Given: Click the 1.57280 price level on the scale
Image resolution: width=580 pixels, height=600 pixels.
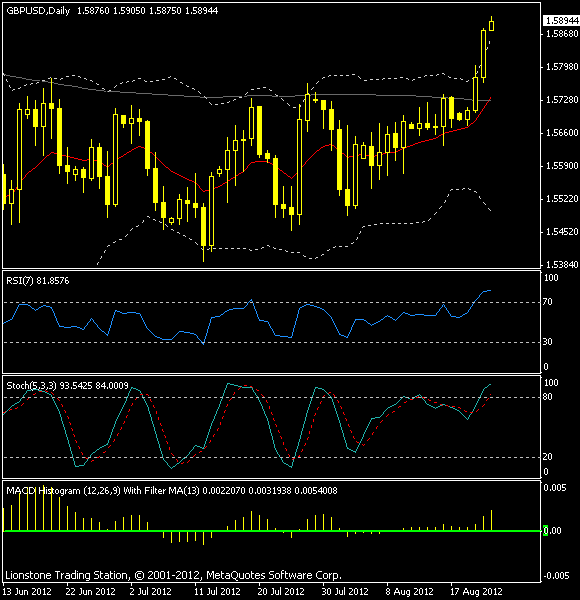Looking at the screenshot, I should (562, 100).
